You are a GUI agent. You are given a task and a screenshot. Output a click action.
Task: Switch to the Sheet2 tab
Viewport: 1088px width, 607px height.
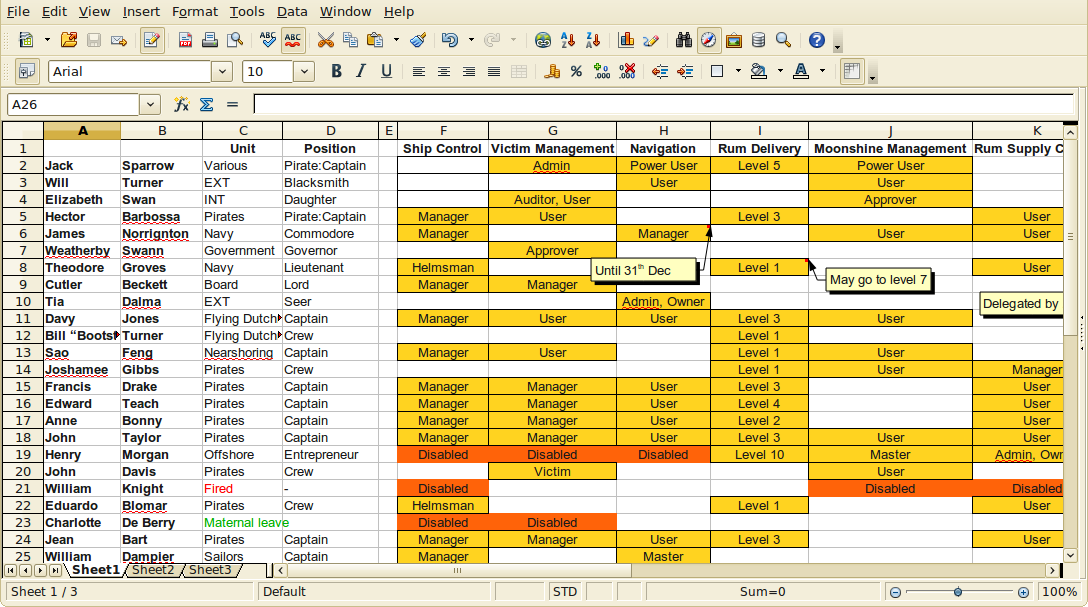(153, 570)
